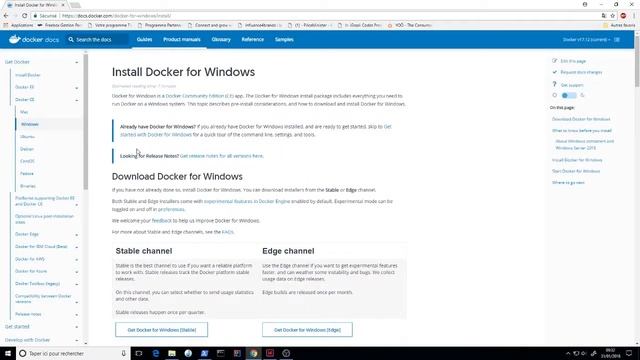Expand the Docker EE sidebar section
Viewport: 640px width, 360px height.
click(x=77, y=88)
